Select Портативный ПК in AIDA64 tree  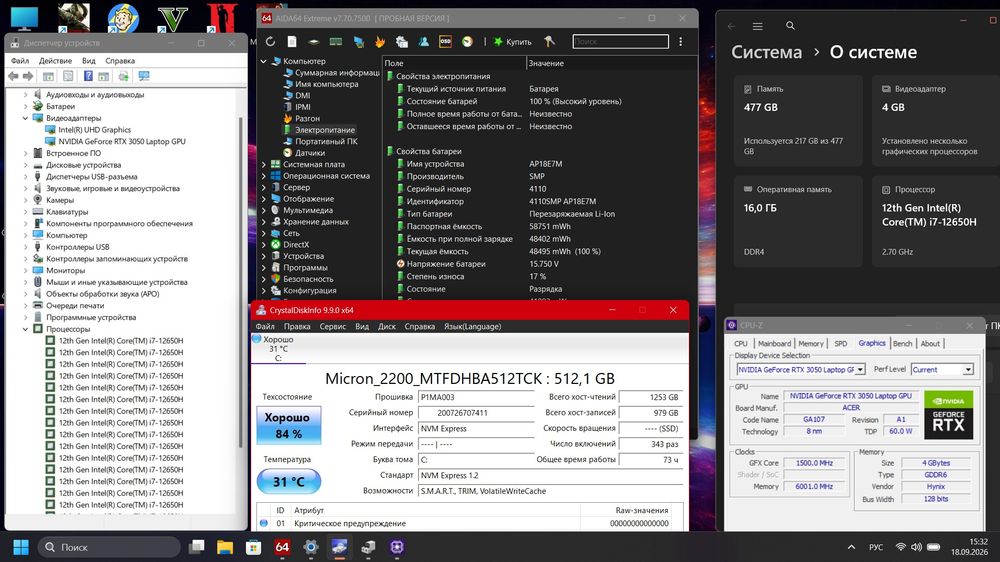point(326,142)
